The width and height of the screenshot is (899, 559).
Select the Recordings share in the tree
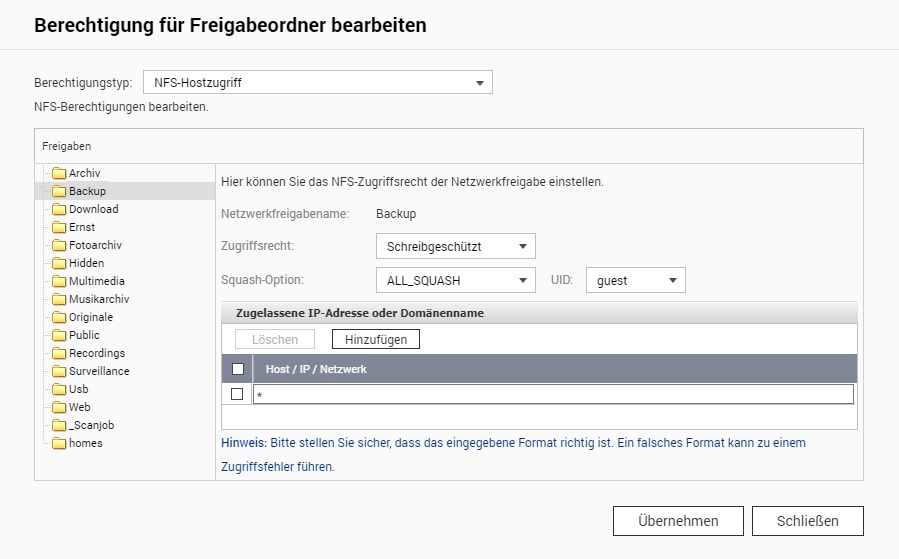point(96,353)
